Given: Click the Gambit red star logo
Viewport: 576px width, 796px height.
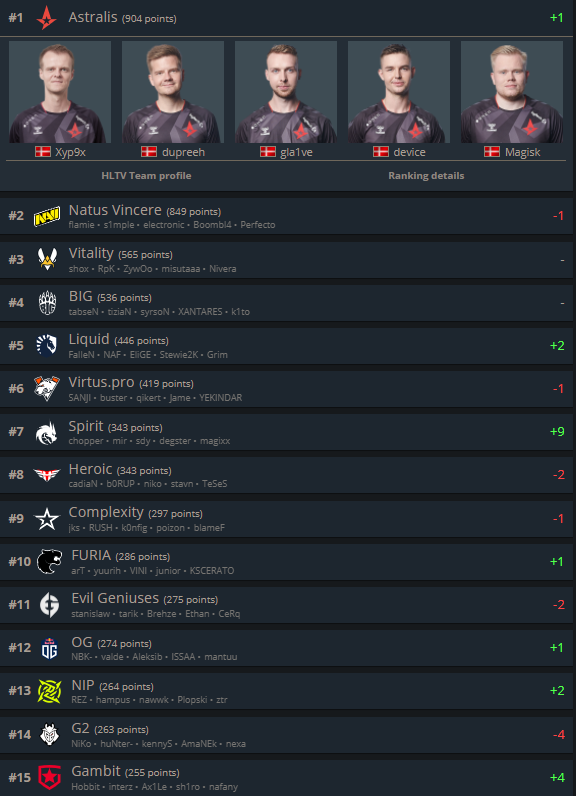Looking at the screenshot, I should (49, 777).
